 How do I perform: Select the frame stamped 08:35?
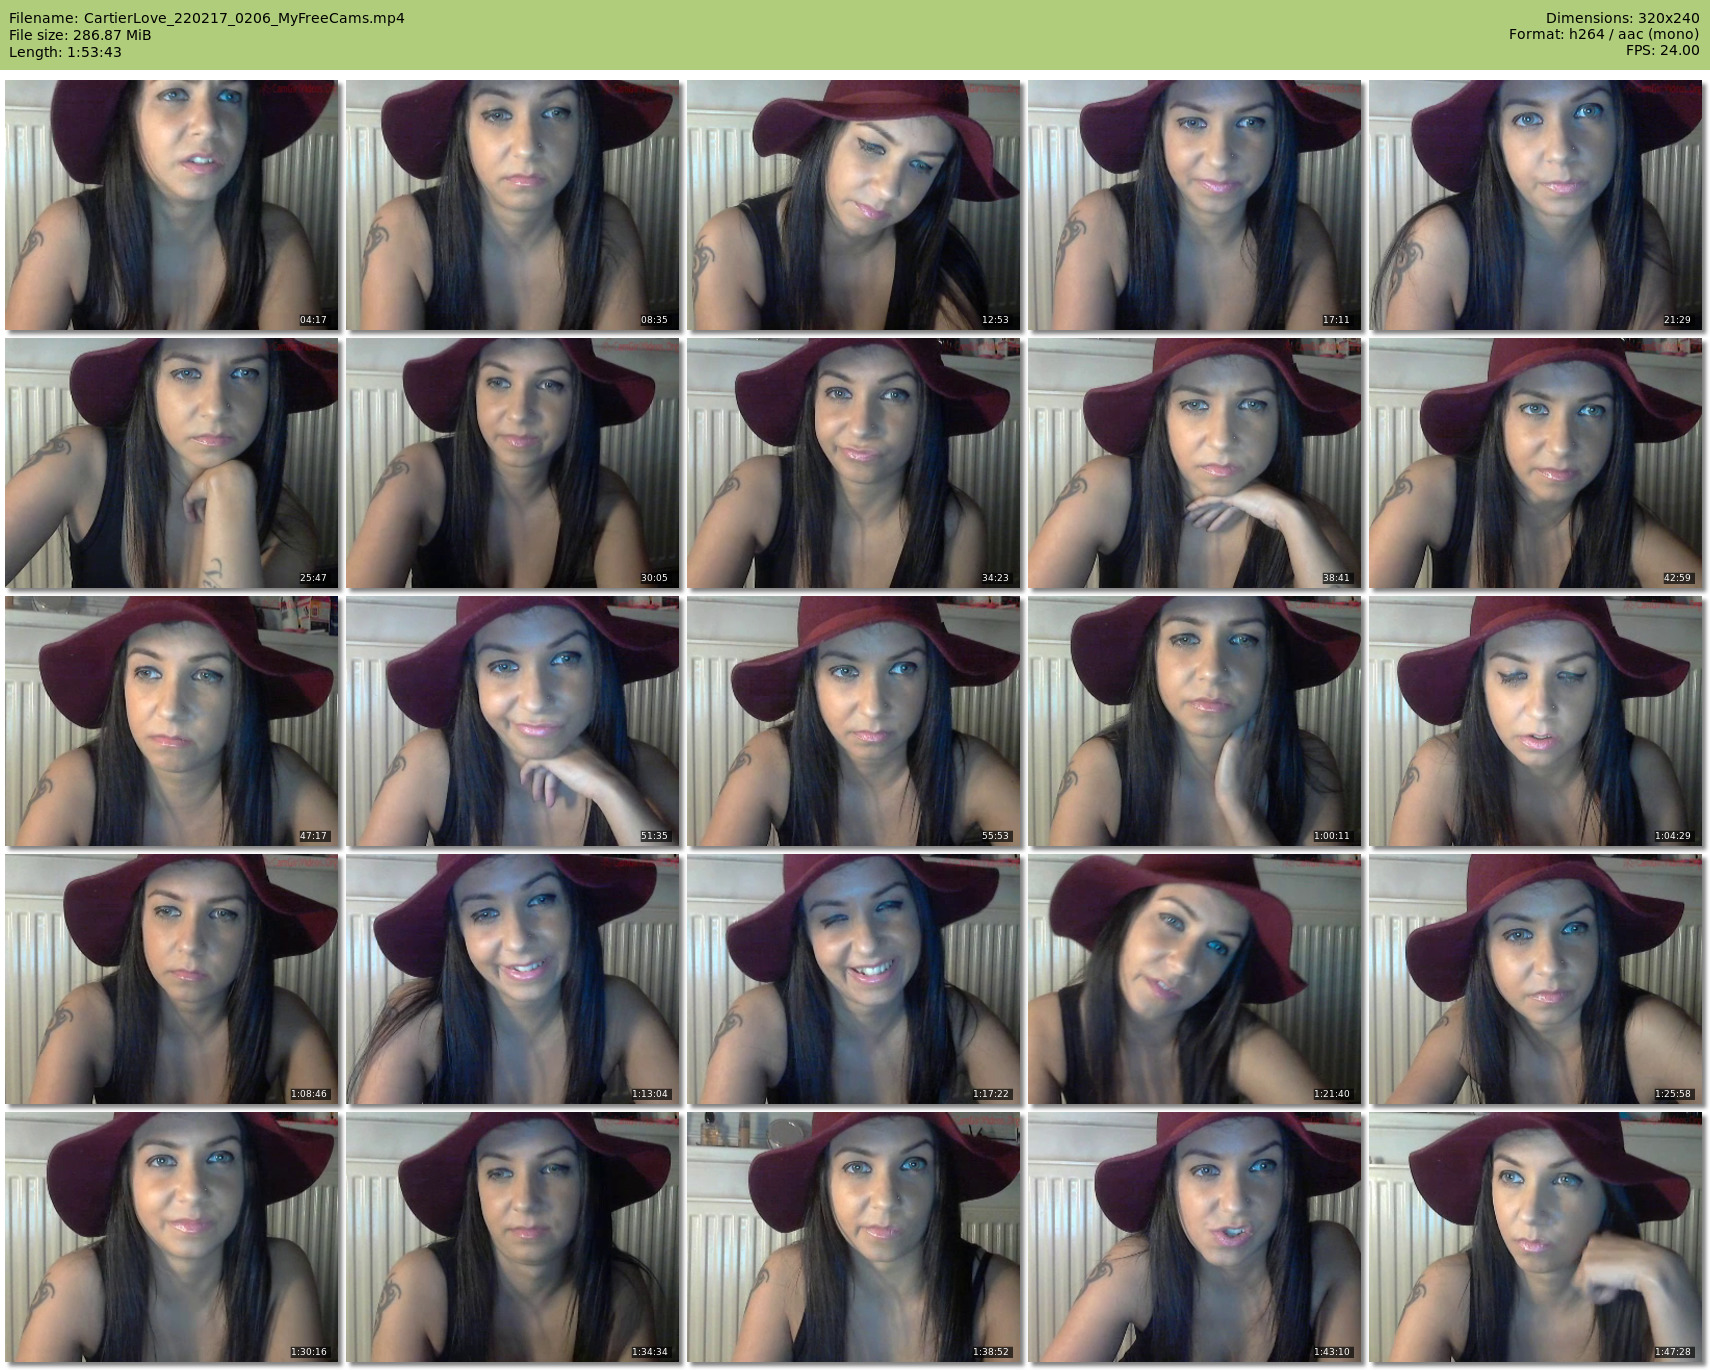point(513,205)
